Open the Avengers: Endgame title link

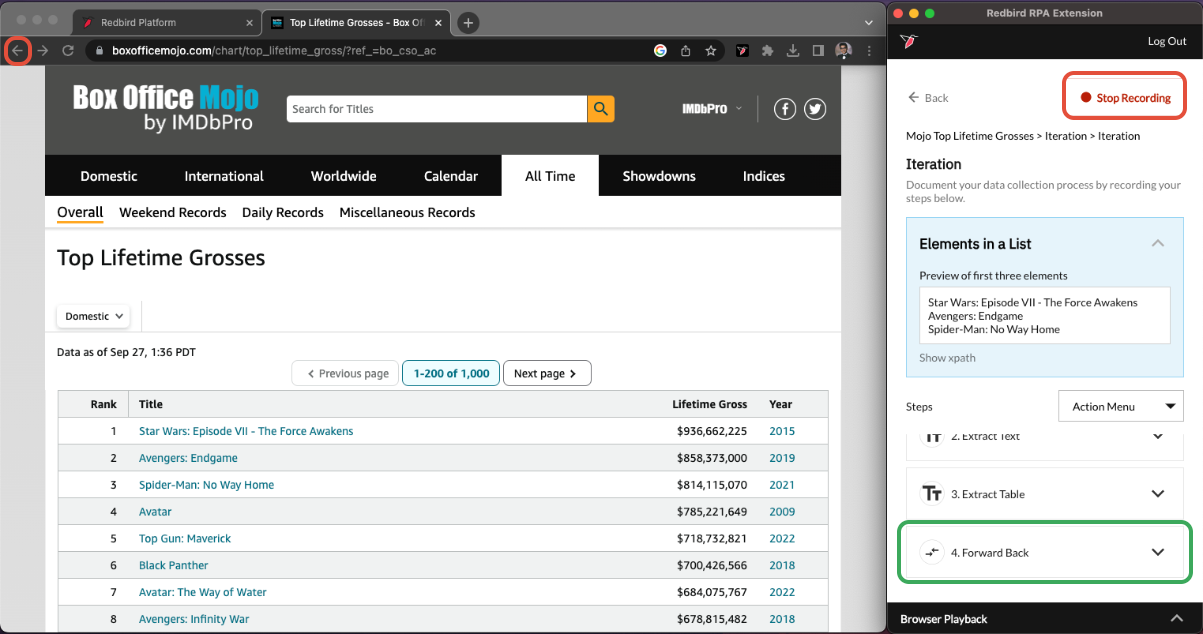(188, 458)
